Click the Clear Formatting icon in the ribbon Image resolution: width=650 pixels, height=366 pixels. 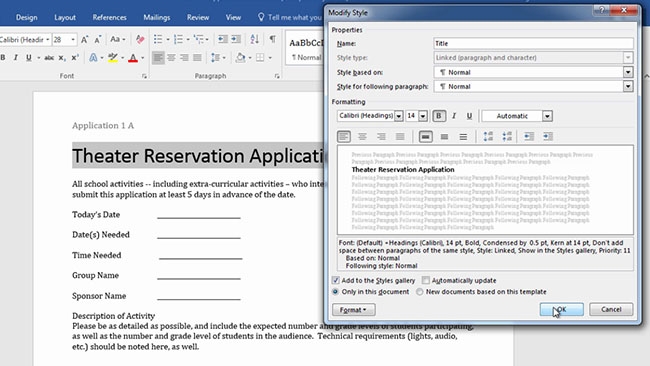[140, 40]
